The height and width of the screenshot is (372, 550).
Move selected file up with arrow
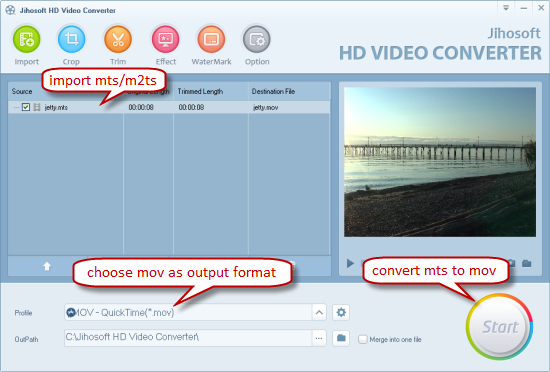(47, 266)
